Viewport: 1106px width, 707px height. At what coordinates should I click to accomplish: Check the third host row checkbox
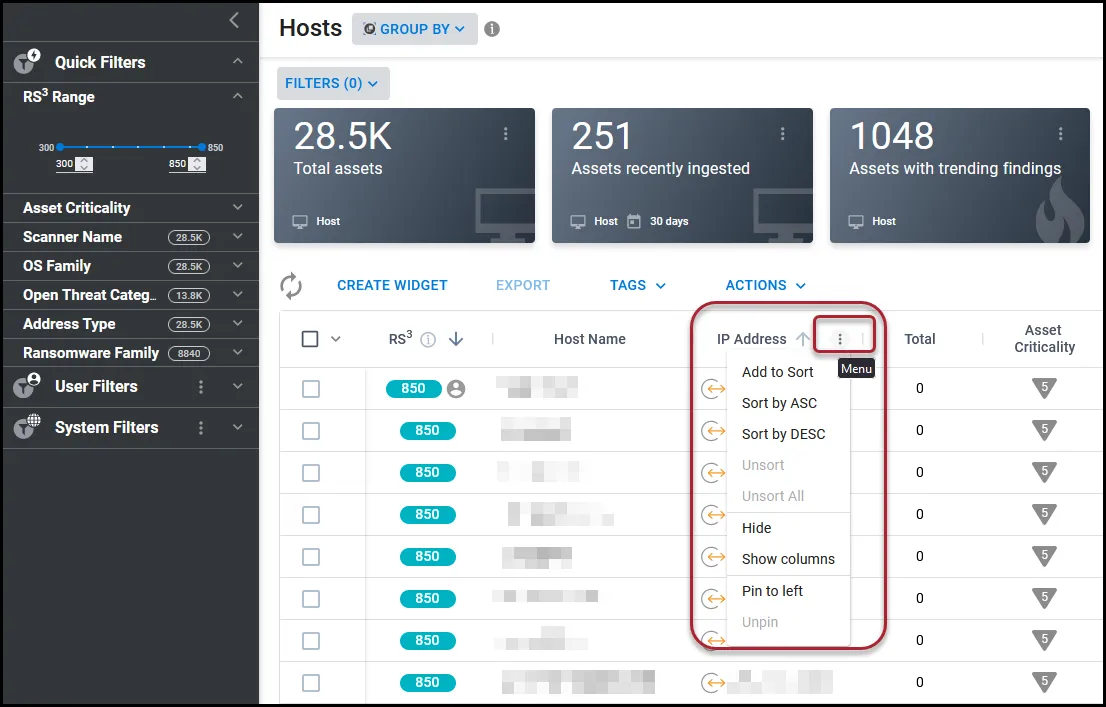(311, 473)
